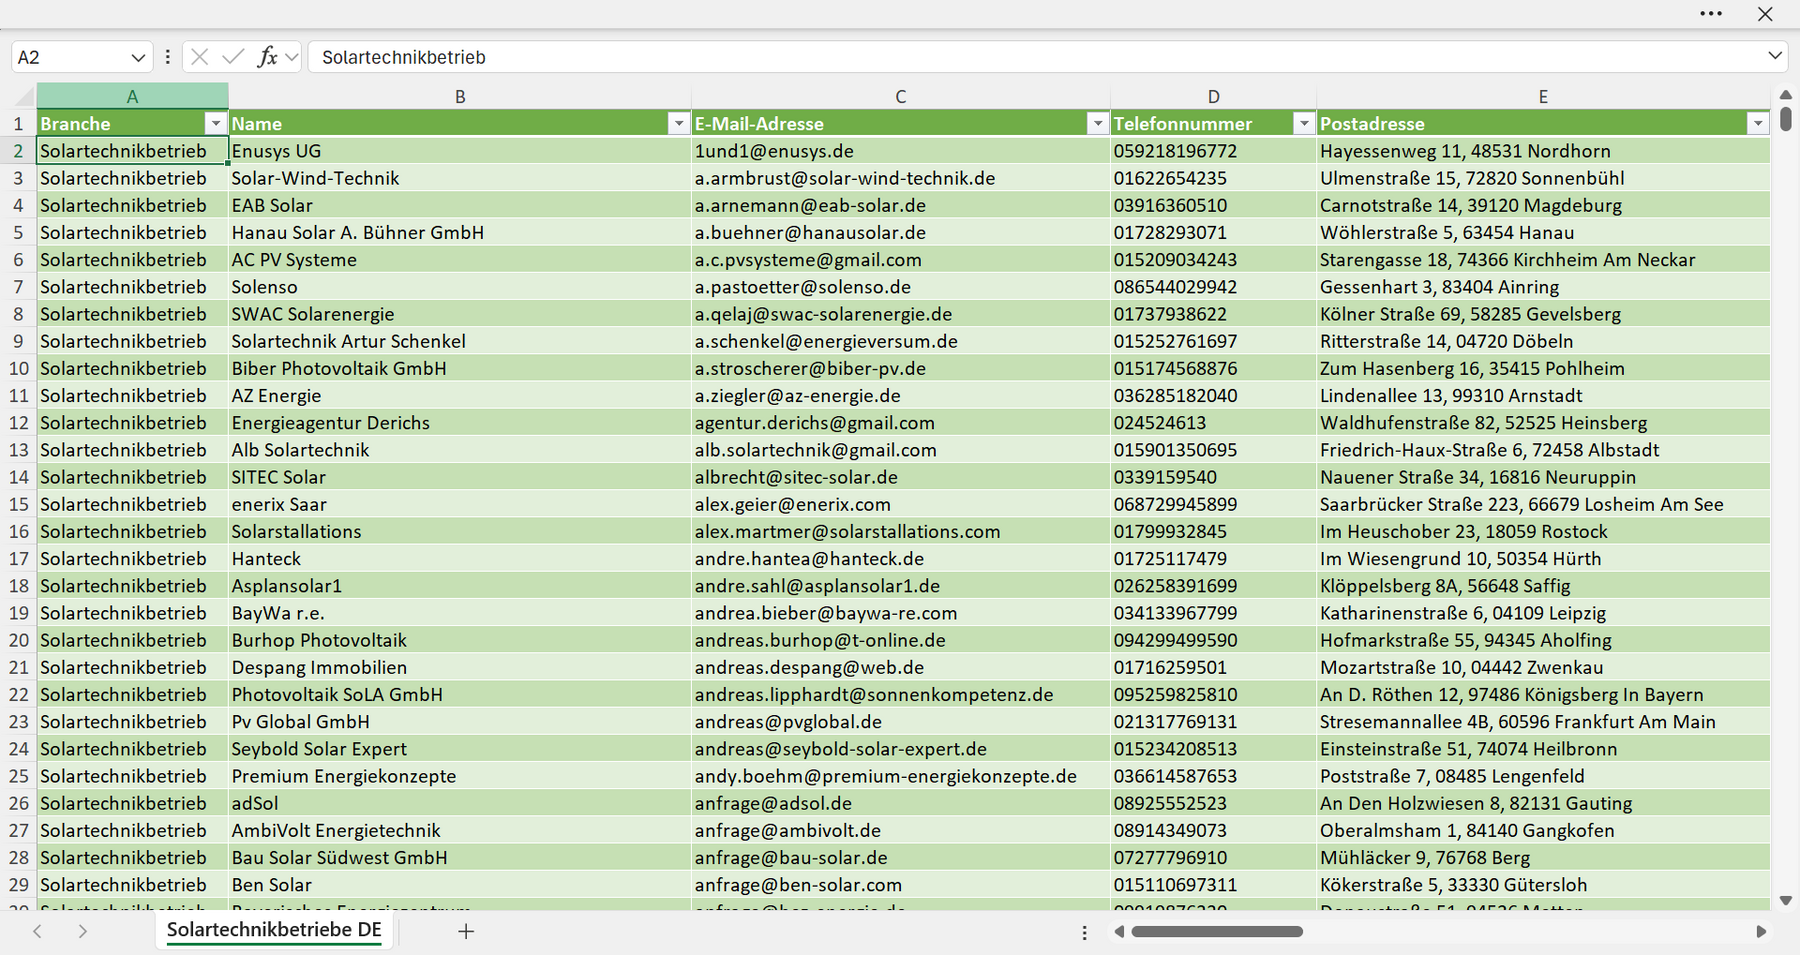Go to next sheet with right arrow

coord(83,931)
